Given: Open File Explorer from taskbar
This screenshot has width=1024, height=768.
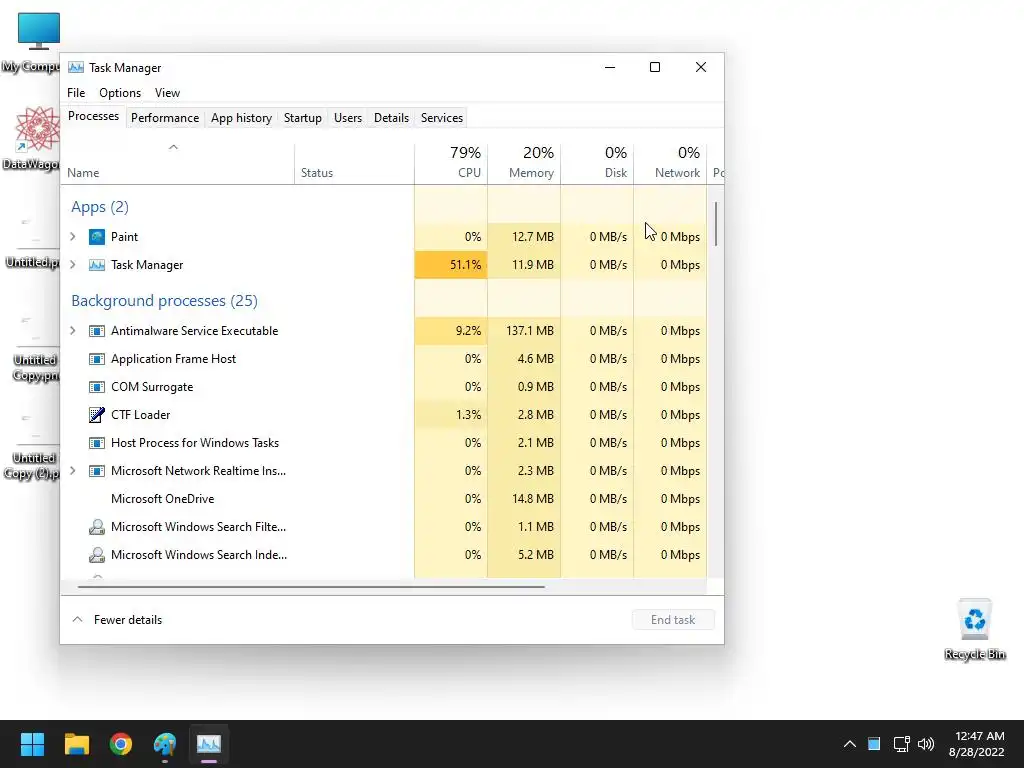Looking at the screenshot, I should pyautogui.click(x=76, y=744).
